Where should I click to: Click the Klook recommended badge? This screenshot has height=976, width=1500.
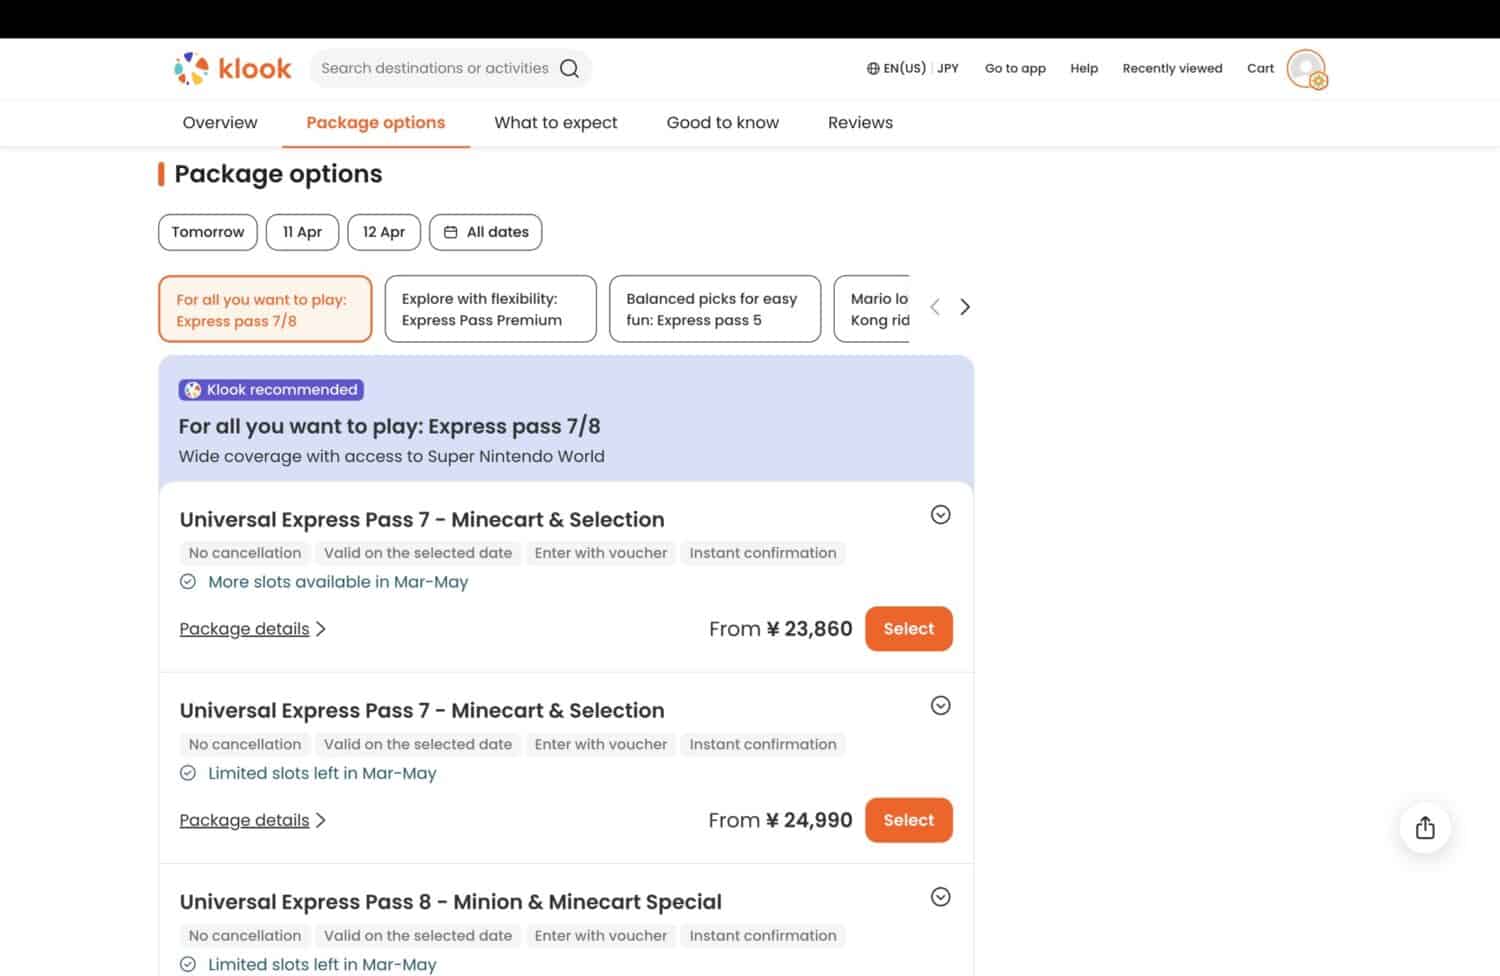pos(271,390)
